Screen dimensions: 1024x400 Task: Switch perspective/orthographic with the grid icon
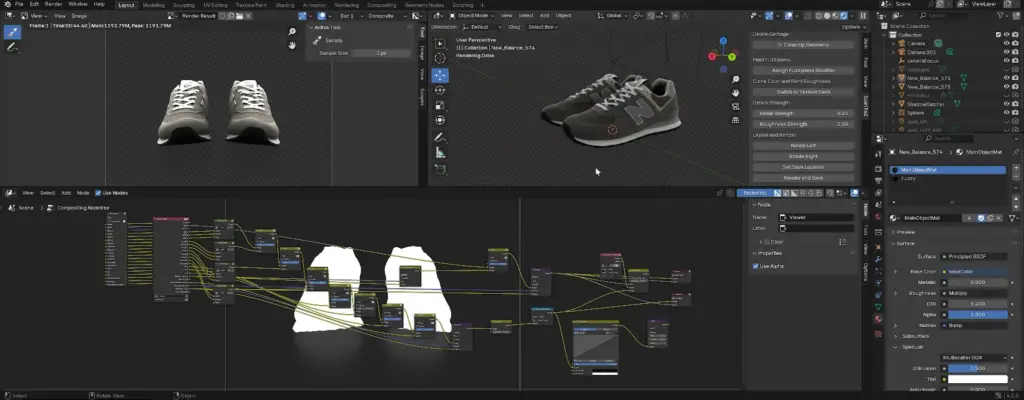tap(735, 120)
